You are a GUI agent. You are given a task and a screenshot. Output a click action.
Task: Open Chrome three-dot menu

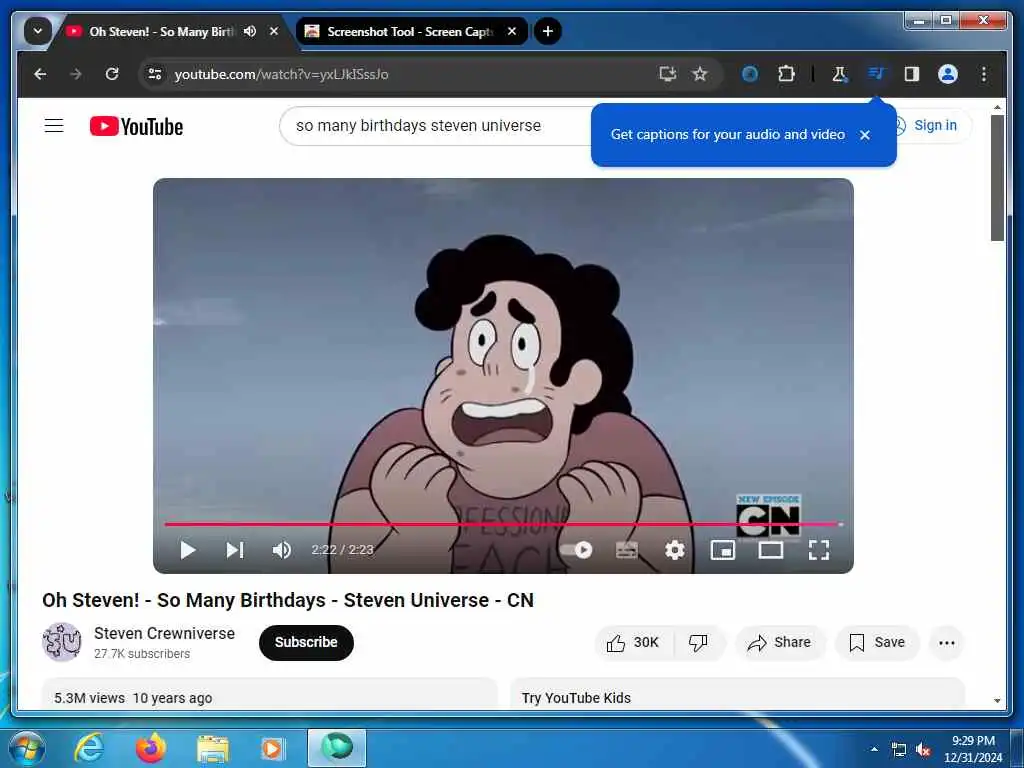pyautogui.click(x=984, y=74)
